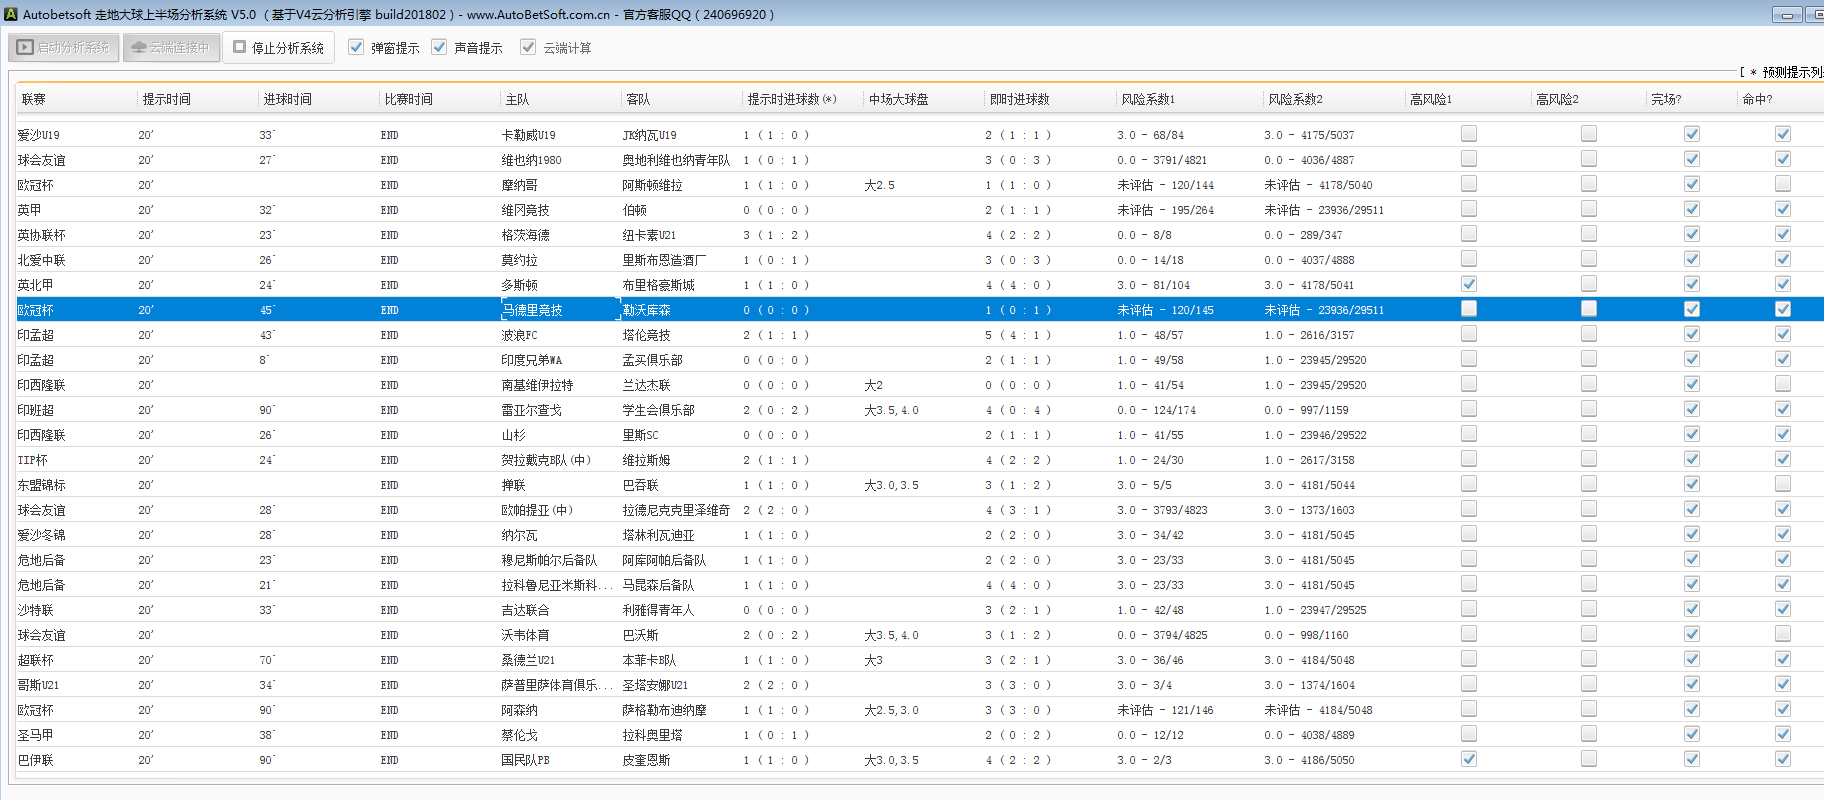The height and width of the screenshot is (800, 1824).
Task: Minimize the Autobetsoft window
Action: tap(1786, 14)
